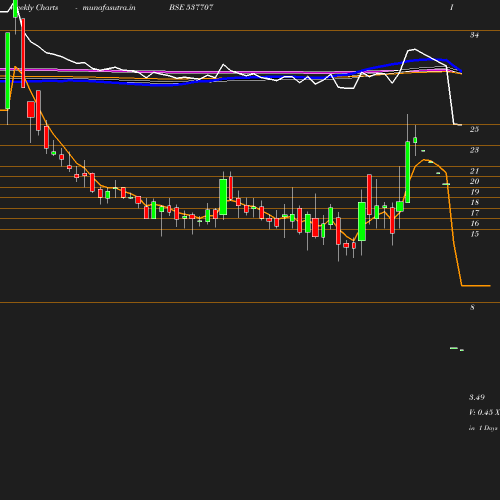This screenshot has width=500, height=500.
Task: Click the 3.49 current price value
Action: 477,397
